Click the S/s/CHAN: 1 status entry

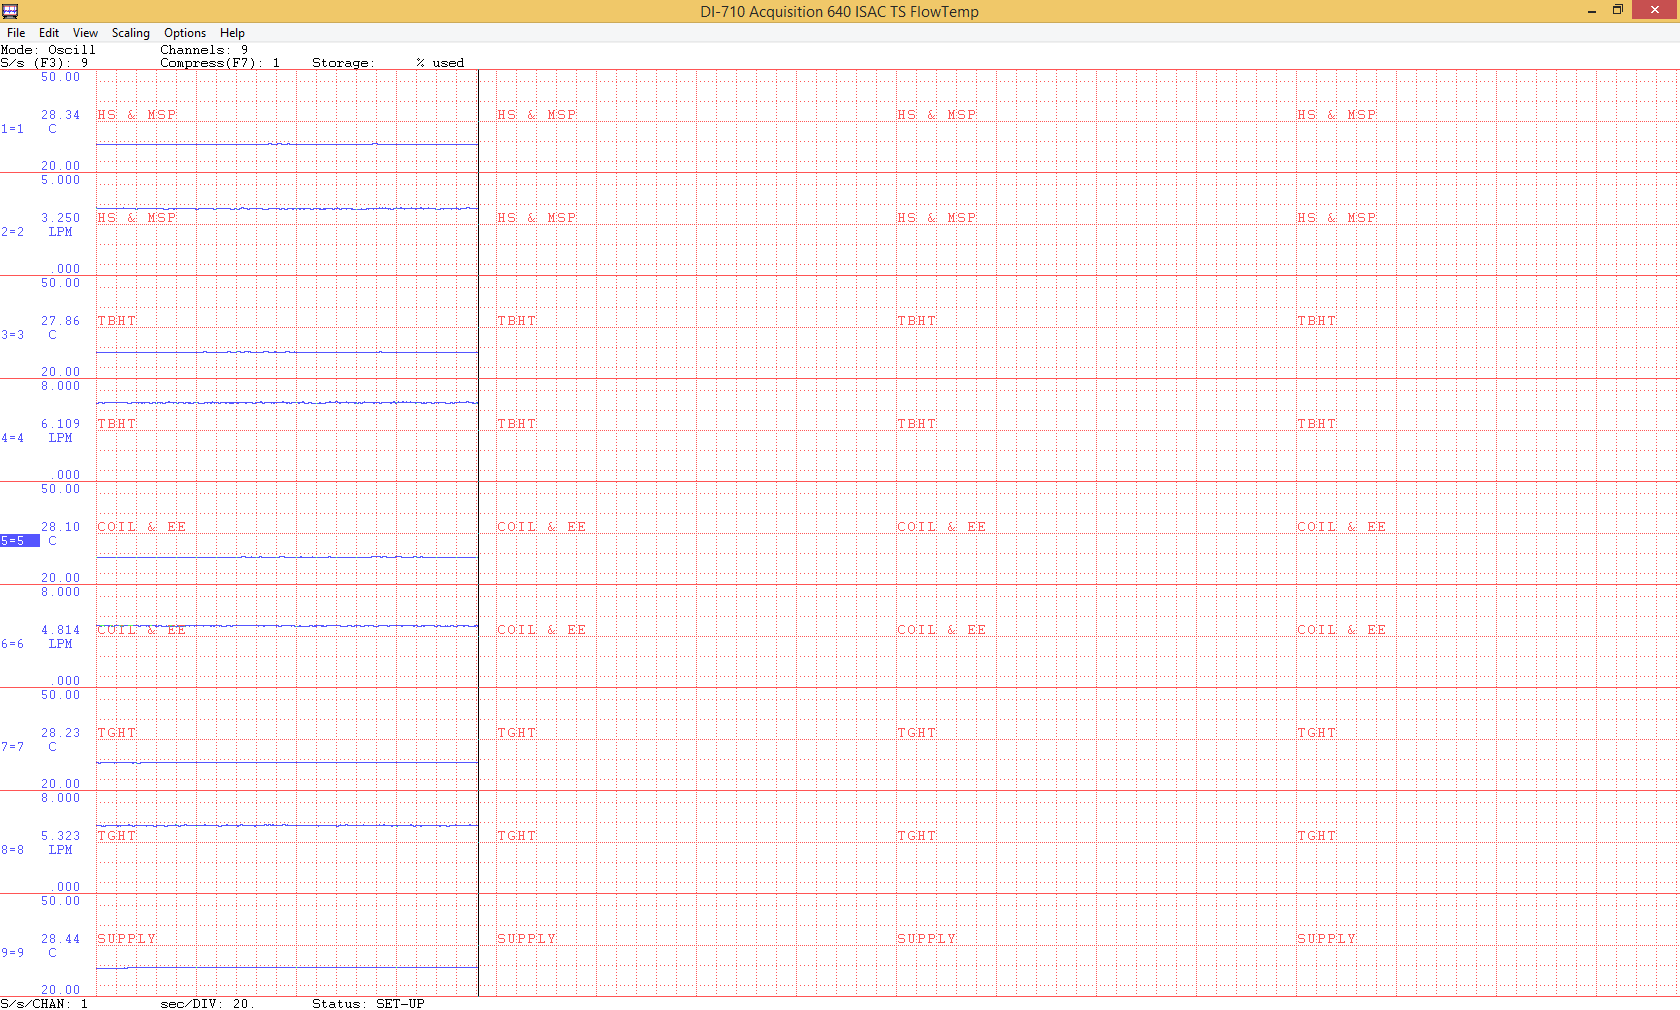(44, 1004)
